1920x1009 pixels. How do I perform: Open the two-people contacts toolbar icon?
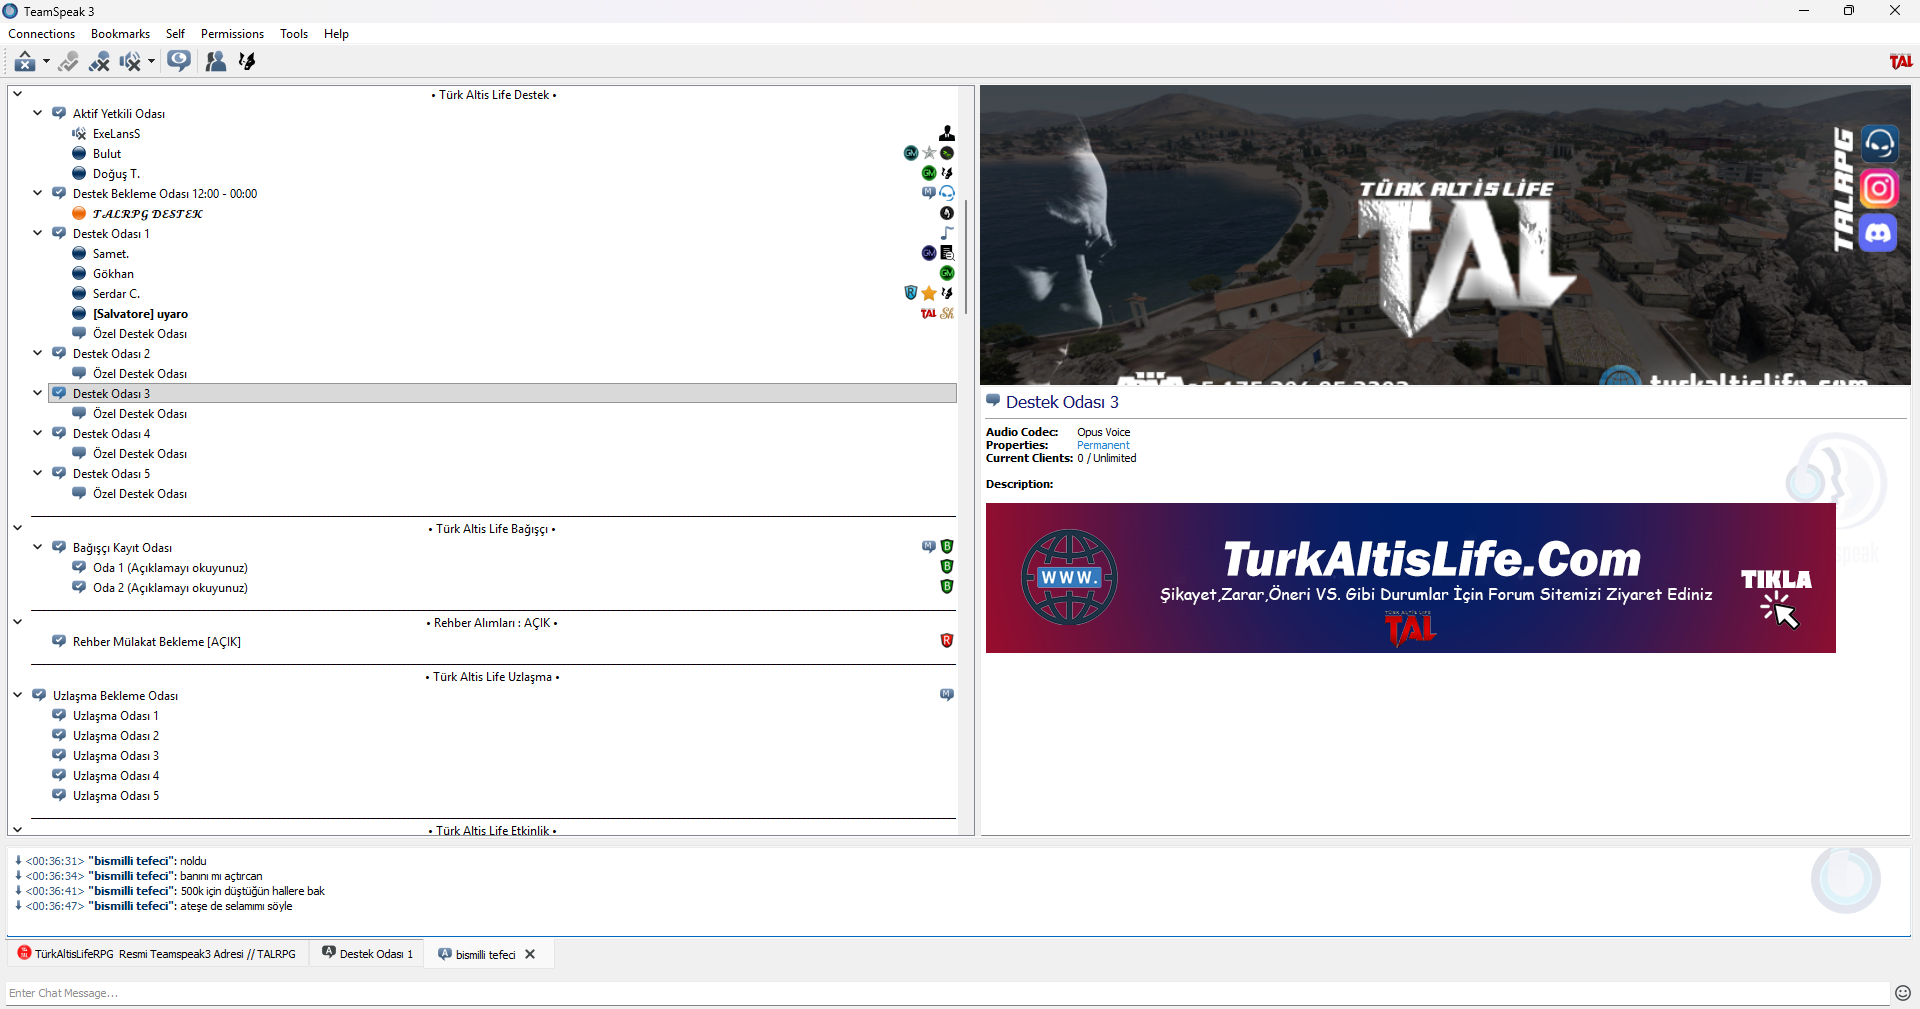click(x=215, y=62)
